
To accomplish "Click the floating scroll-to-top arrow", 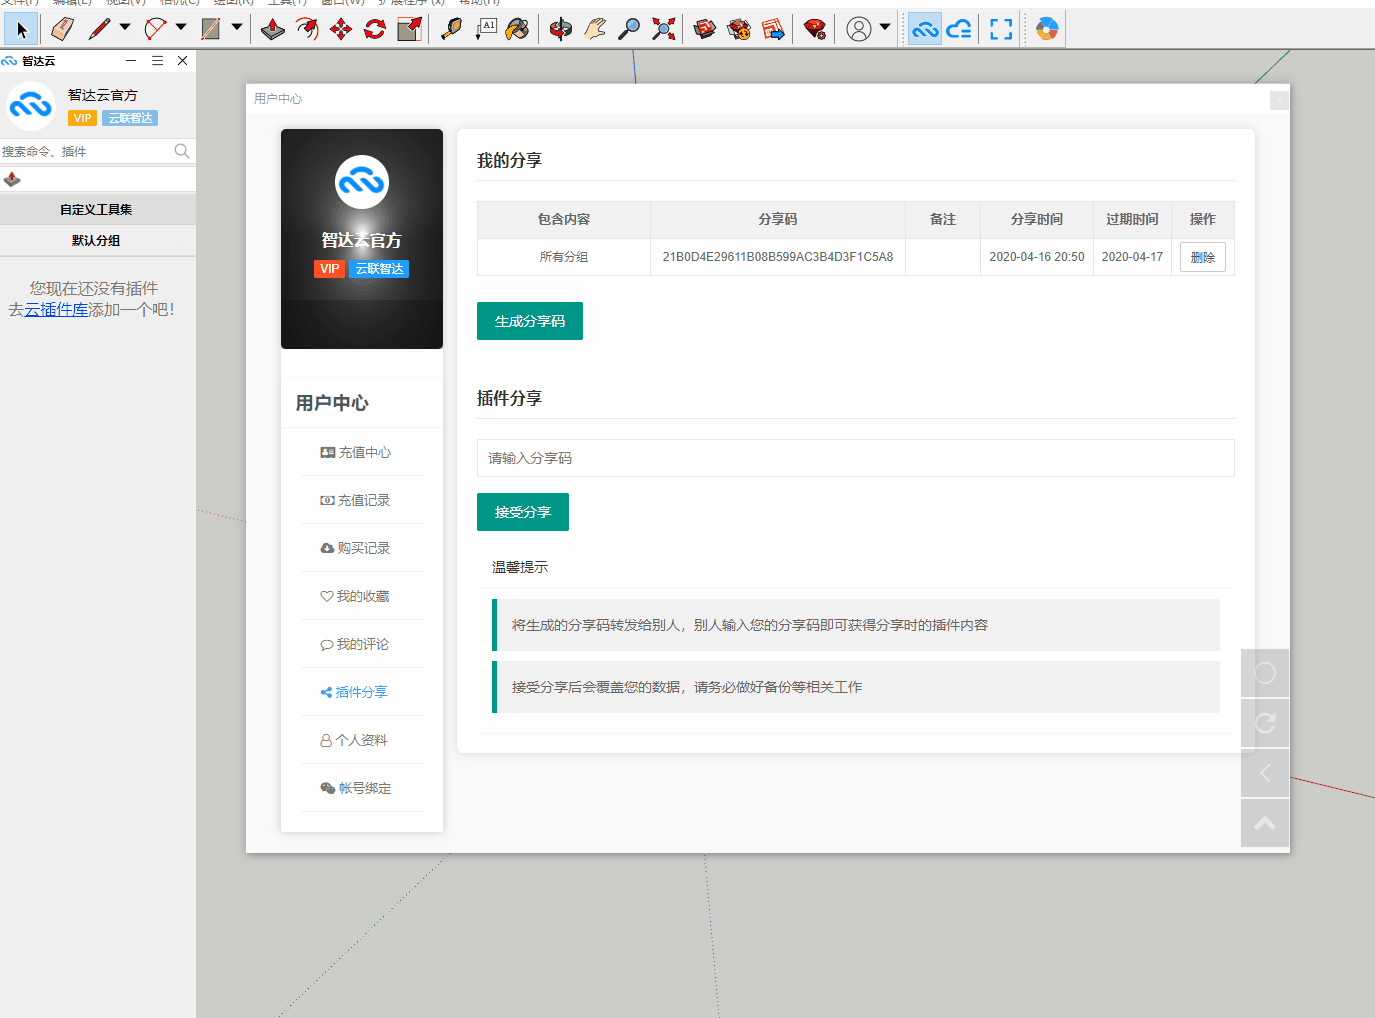I will tap(1265, 823).
